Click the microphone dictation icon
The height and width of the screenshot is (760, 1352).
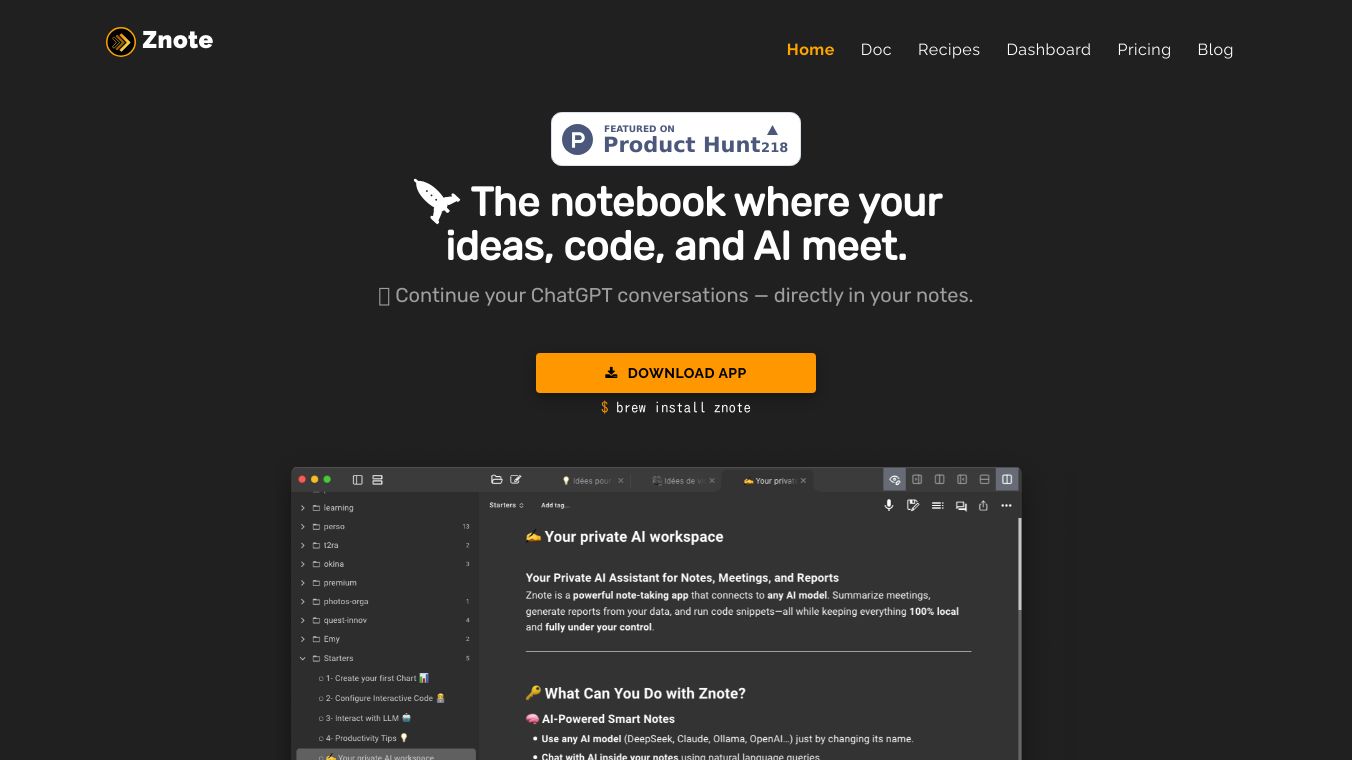pos(888,506)
